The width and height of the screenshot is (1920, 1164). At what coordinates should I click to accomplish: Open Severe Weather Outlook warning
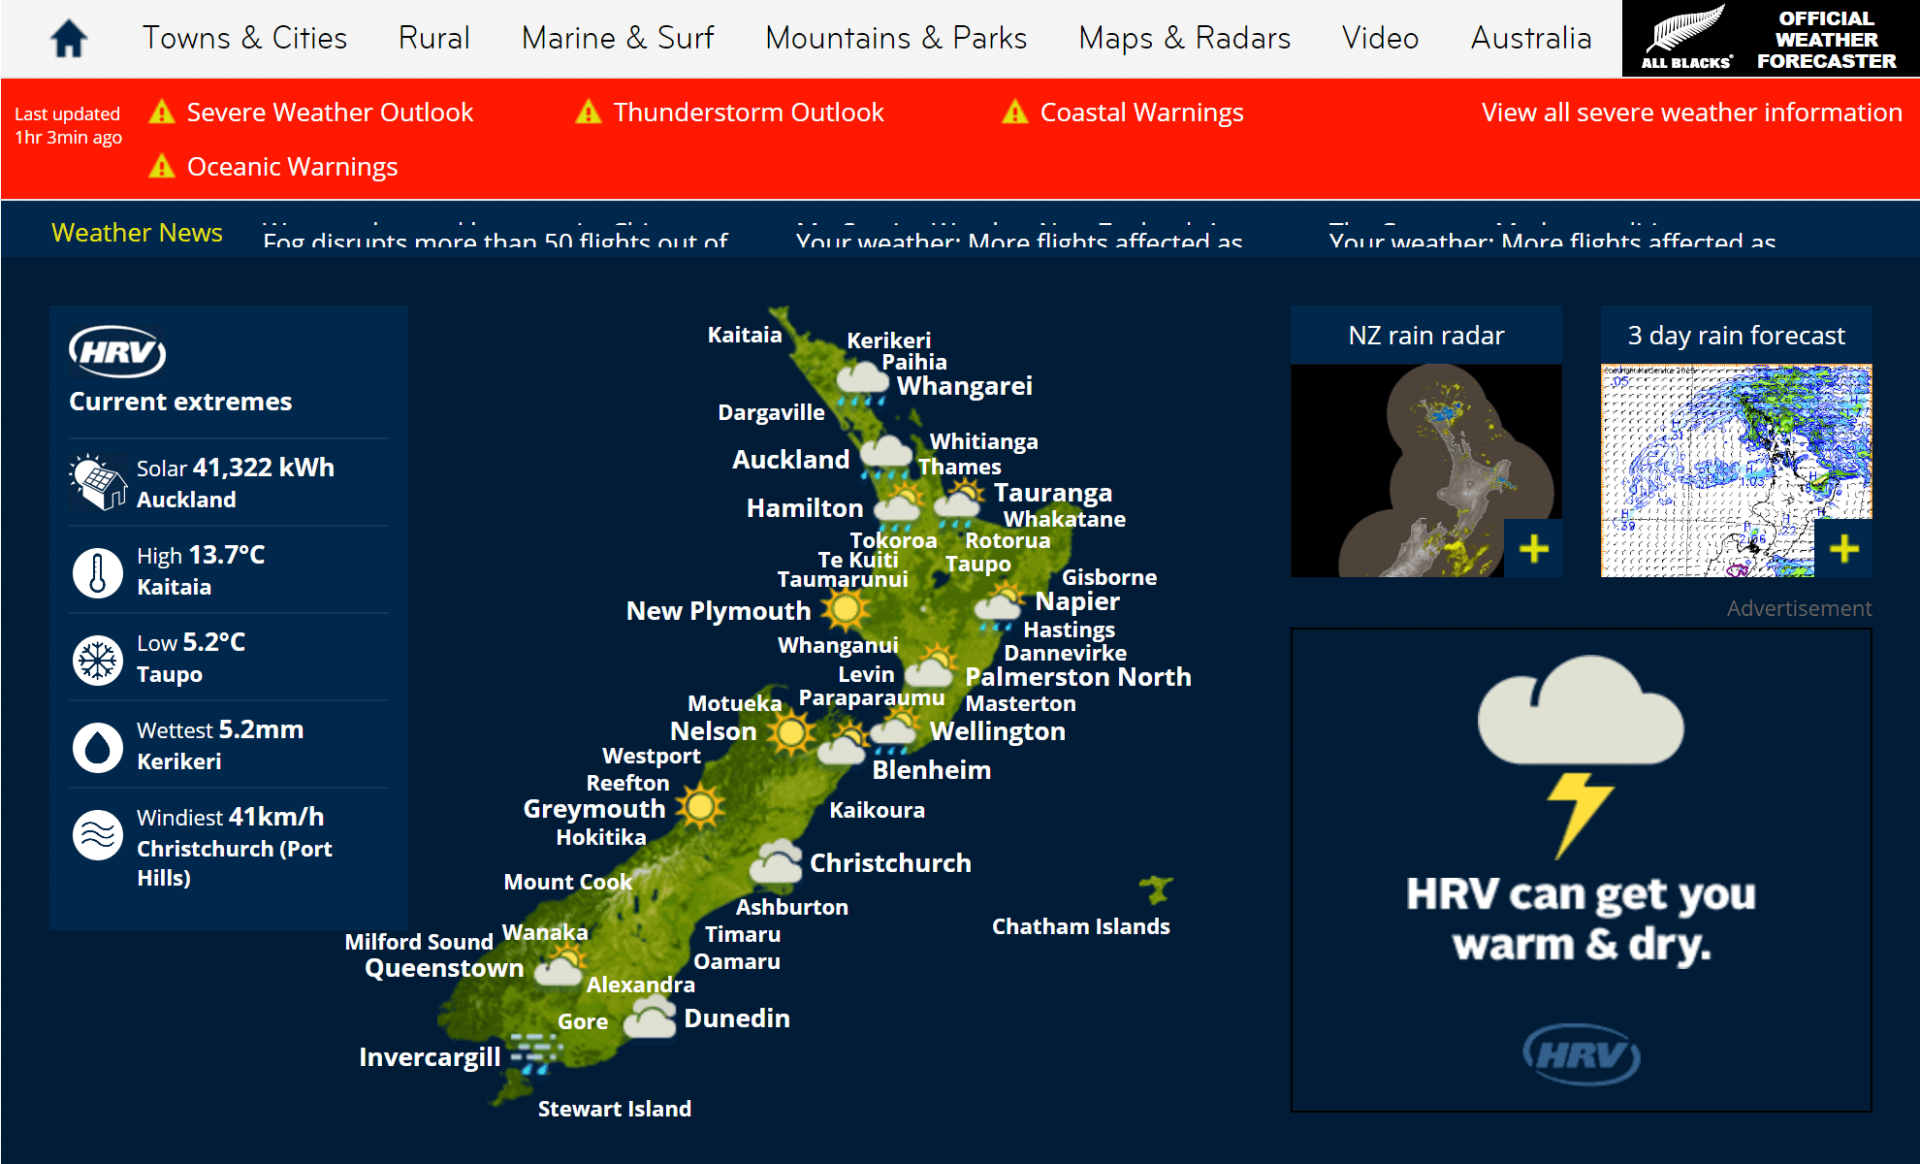coord(329,112)
